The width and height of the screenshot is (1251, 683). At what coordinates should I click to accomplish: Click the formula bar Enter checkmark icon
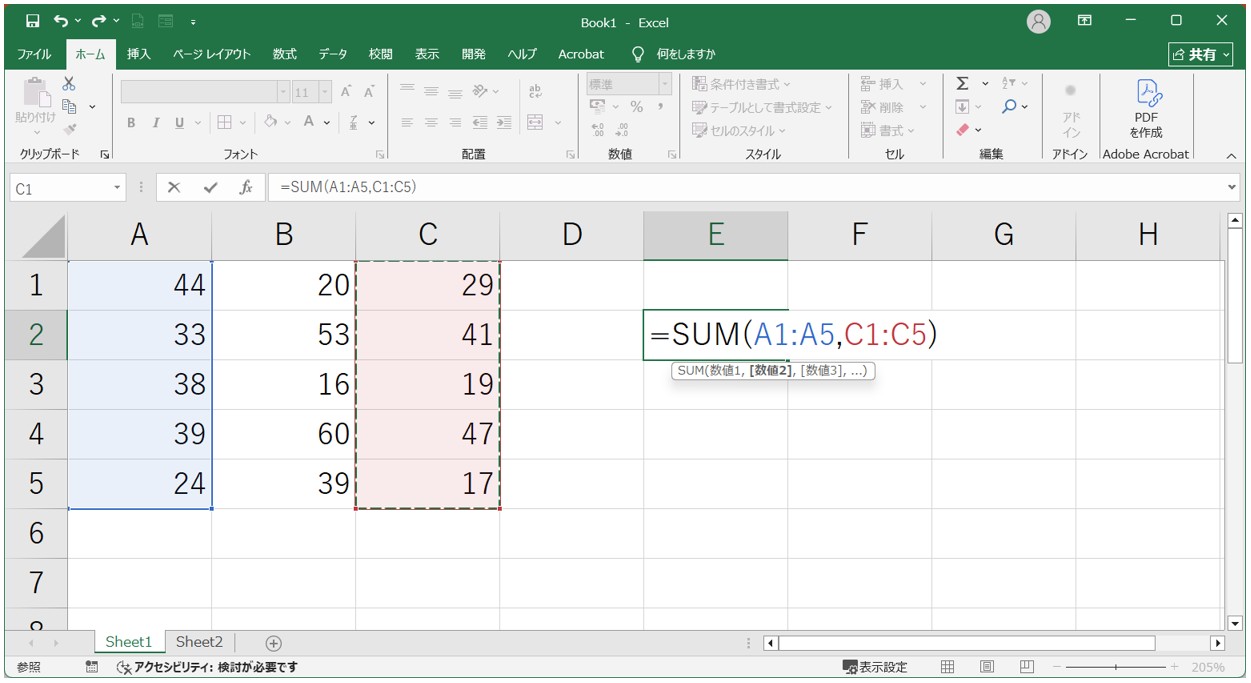[x=210, y=187]
